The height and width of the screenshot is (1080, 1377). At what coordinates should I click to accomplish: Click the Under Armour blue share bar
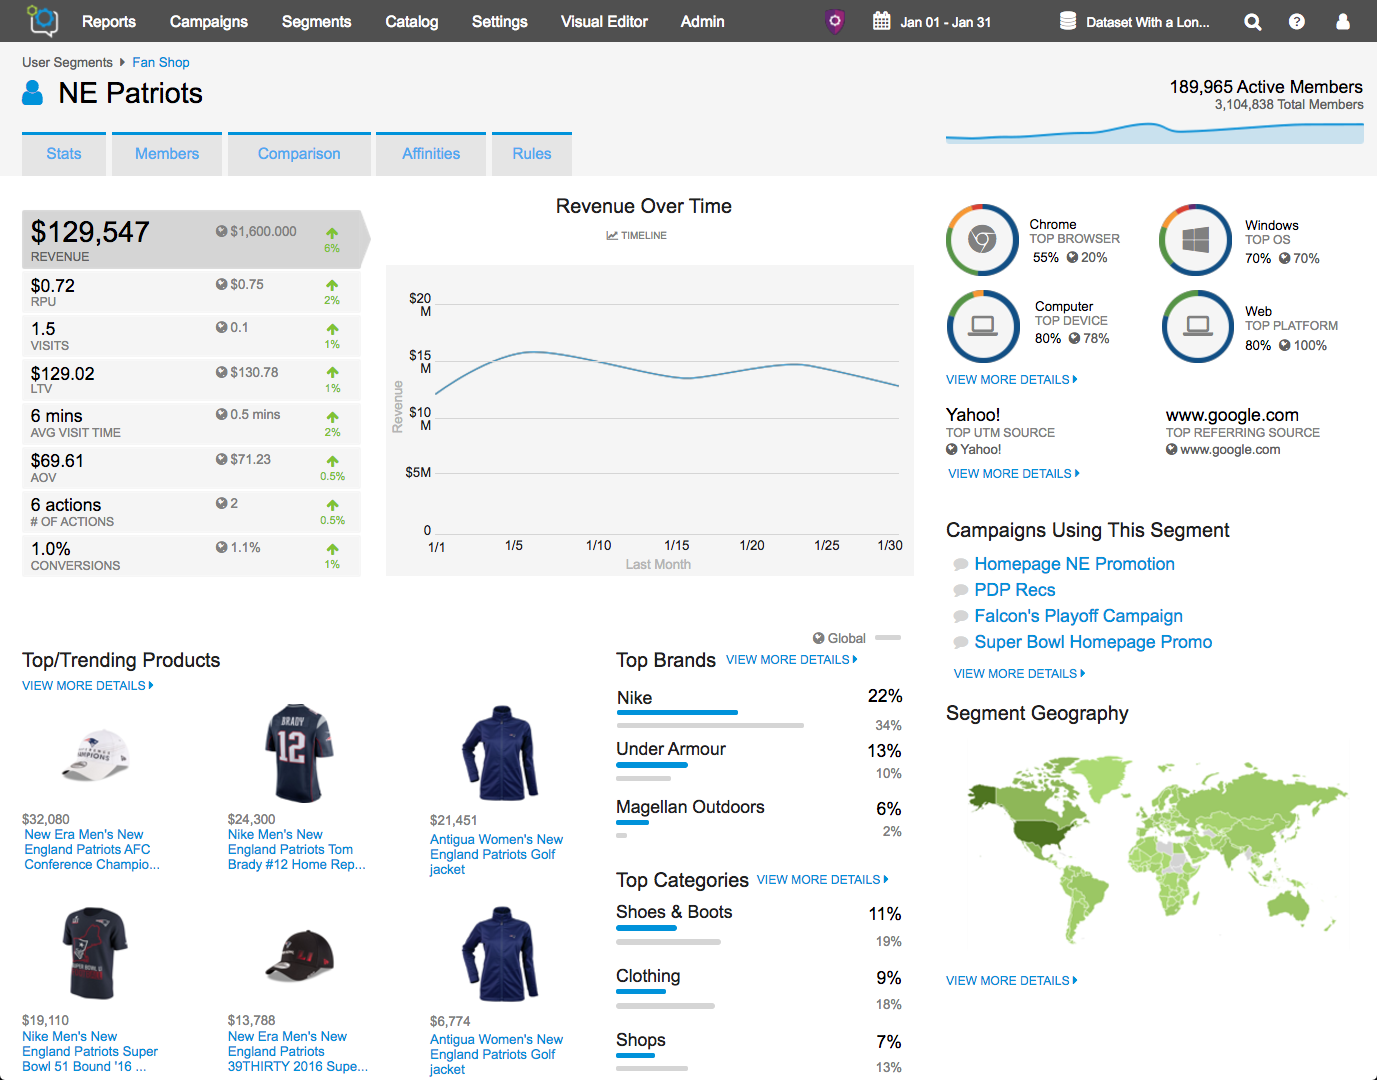(x=652, y=765)
